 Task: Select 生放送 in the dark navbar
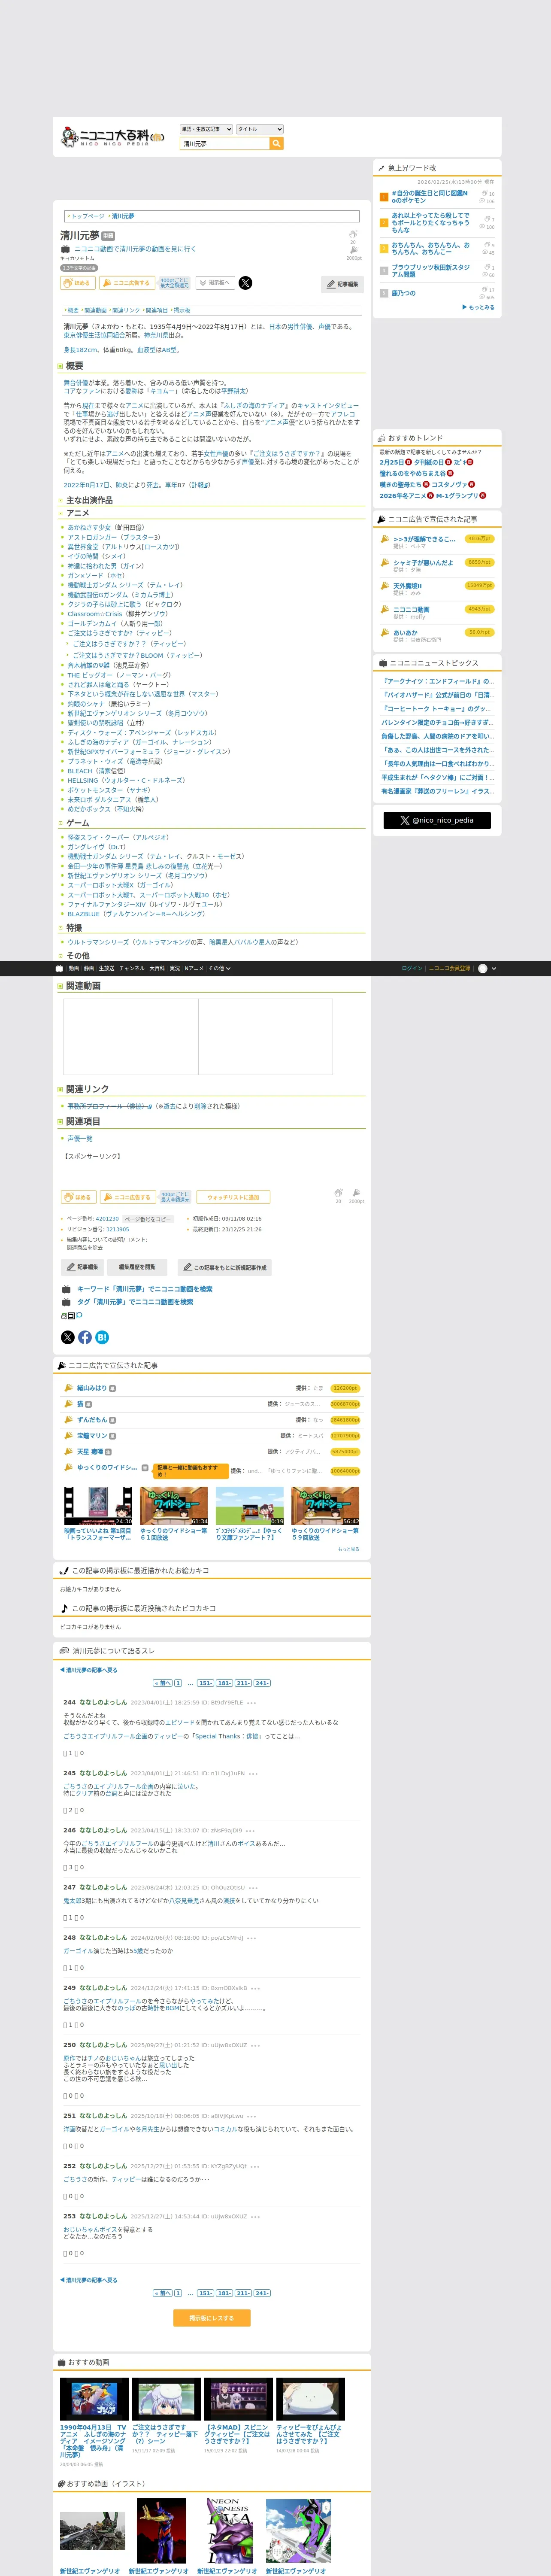(106, 968)
